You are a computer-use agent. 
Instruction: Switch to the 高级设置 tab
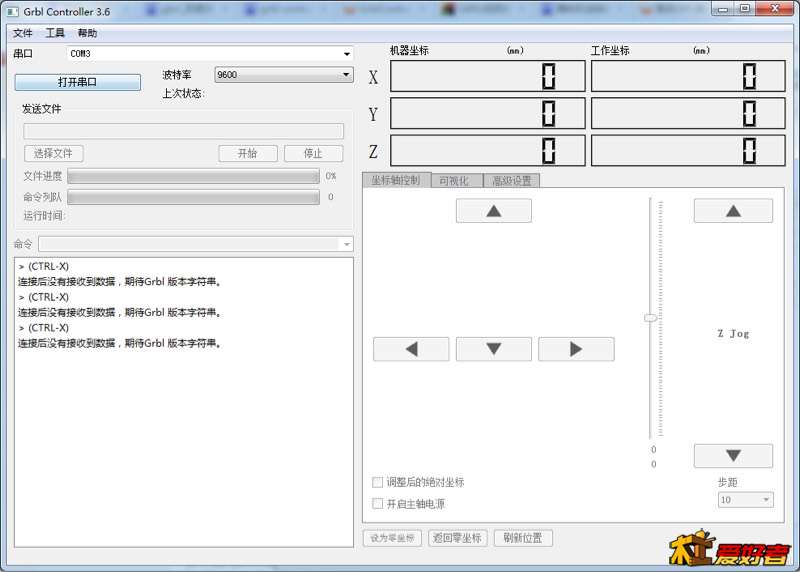pos(512,181)
